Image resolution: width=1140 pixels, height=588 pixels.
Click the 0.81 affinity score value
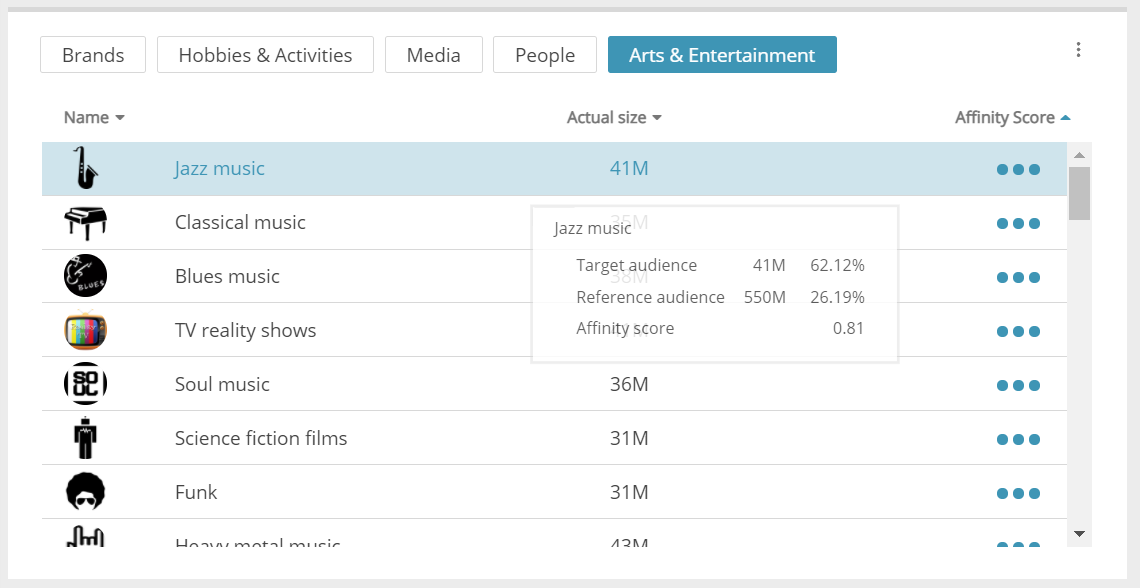848,328
